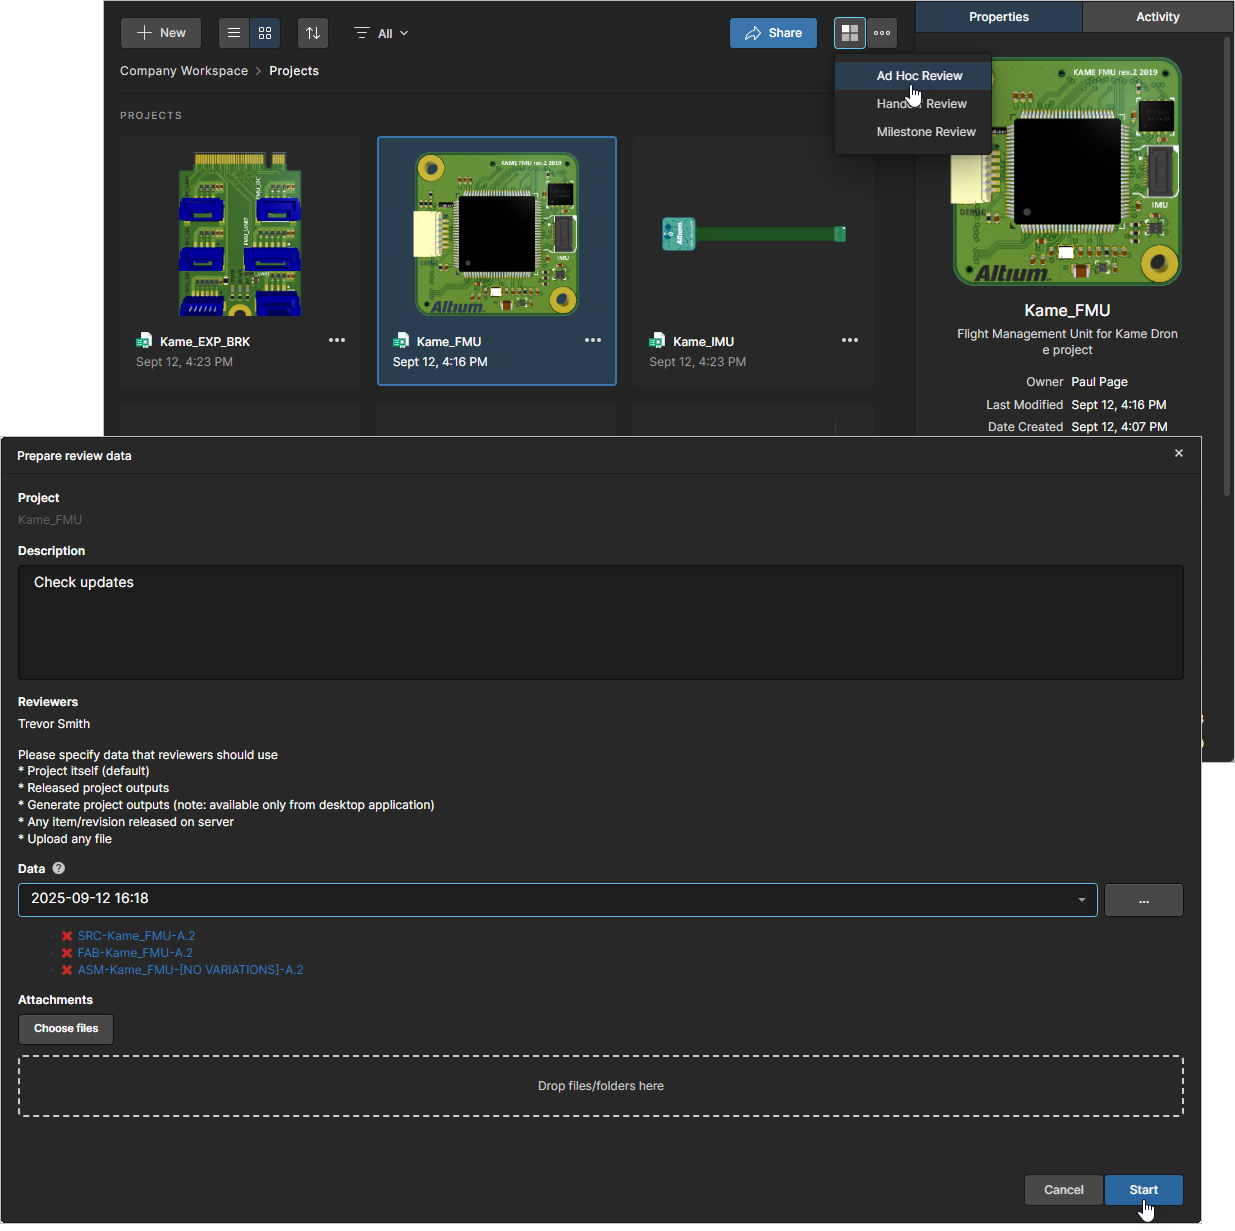Open the three-dot menu beside Share
This screenshot has width=1235, height=1231.
click(x=882, y=33)
